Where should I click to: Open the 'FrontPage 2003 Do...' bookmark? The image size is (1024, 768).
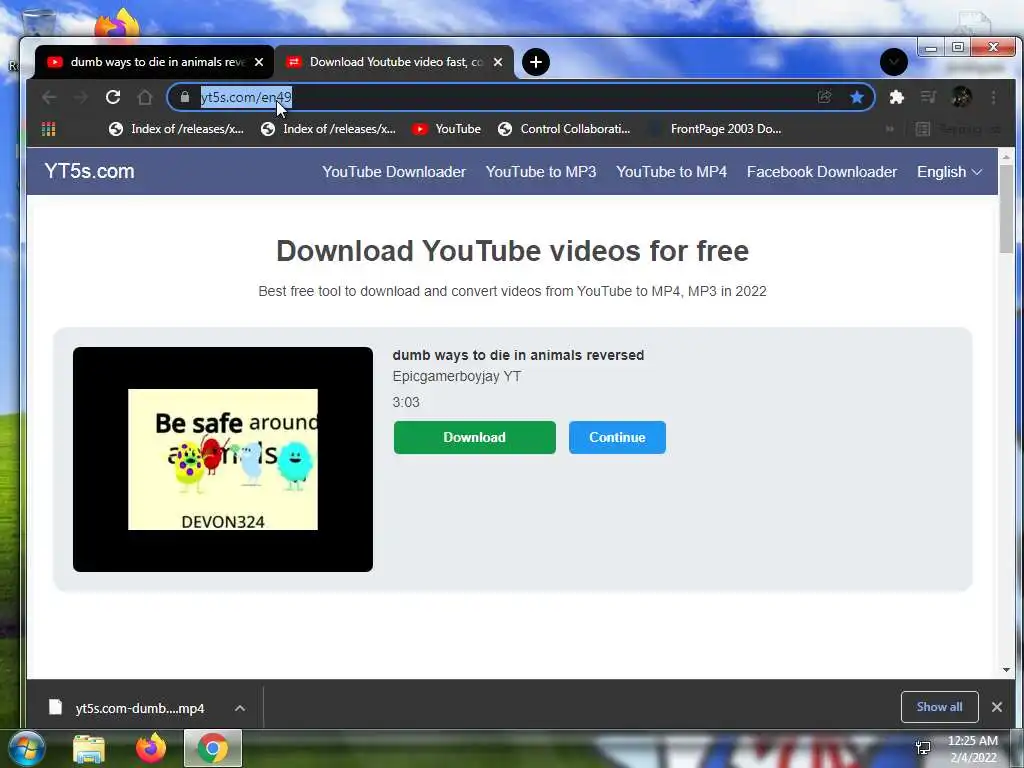[714, 129]
